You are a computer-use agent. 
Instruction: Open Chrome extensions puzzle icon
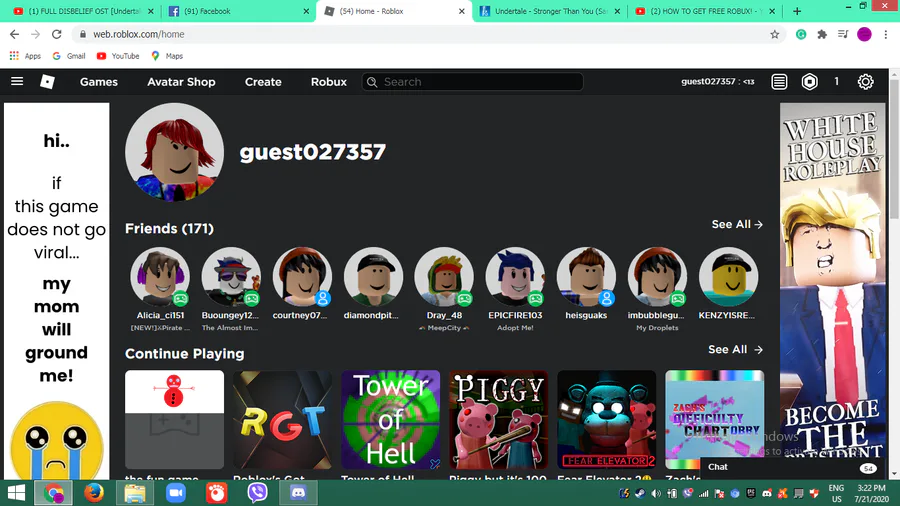click(x=822, y=34)
